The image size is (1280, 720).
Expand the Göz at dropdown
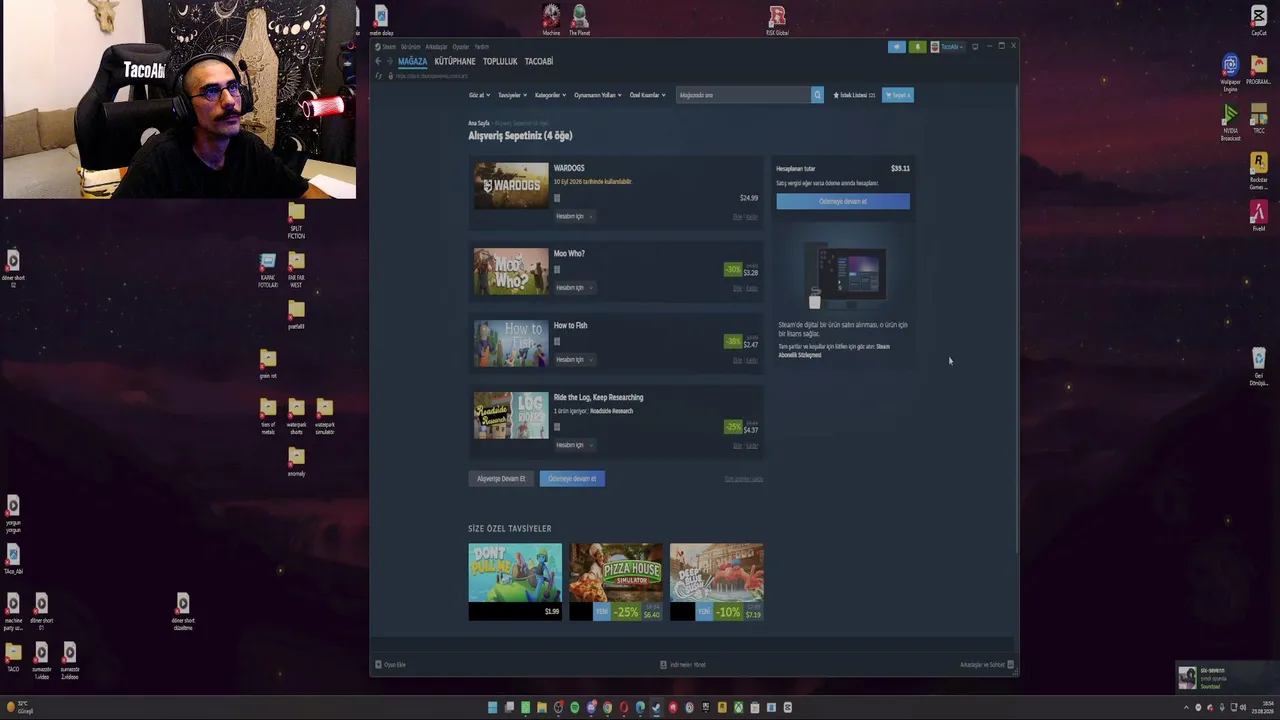[x=479, y=95]
